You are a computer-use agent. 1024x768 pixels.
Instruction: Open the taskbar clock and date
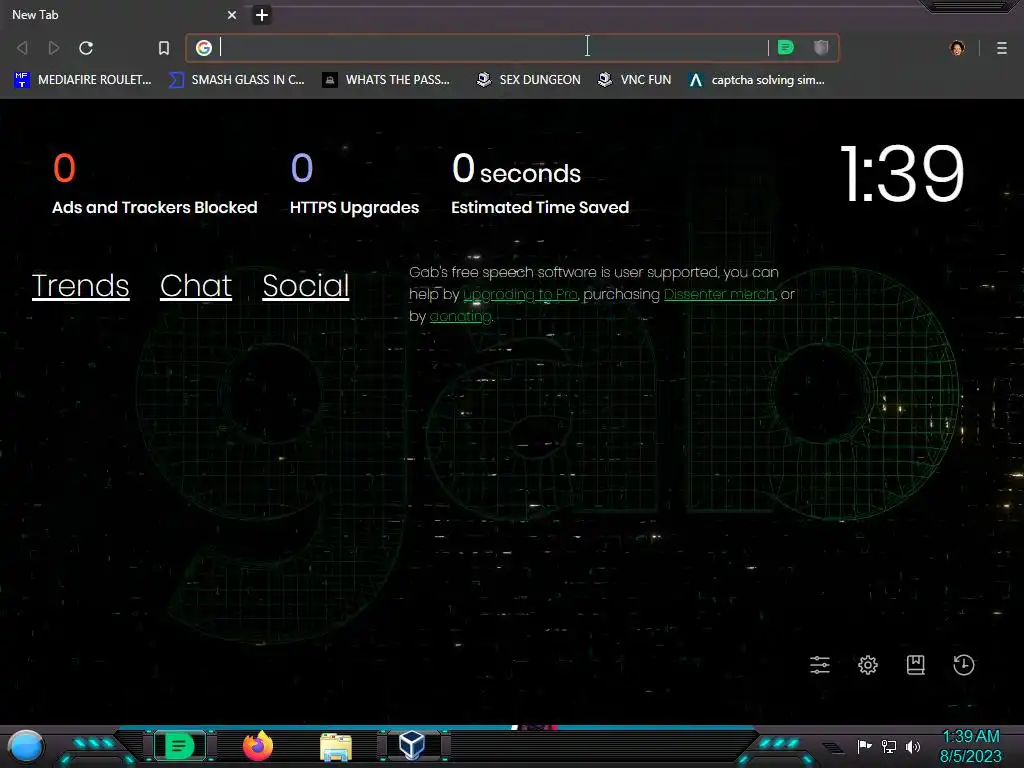(x=970, y=746)
